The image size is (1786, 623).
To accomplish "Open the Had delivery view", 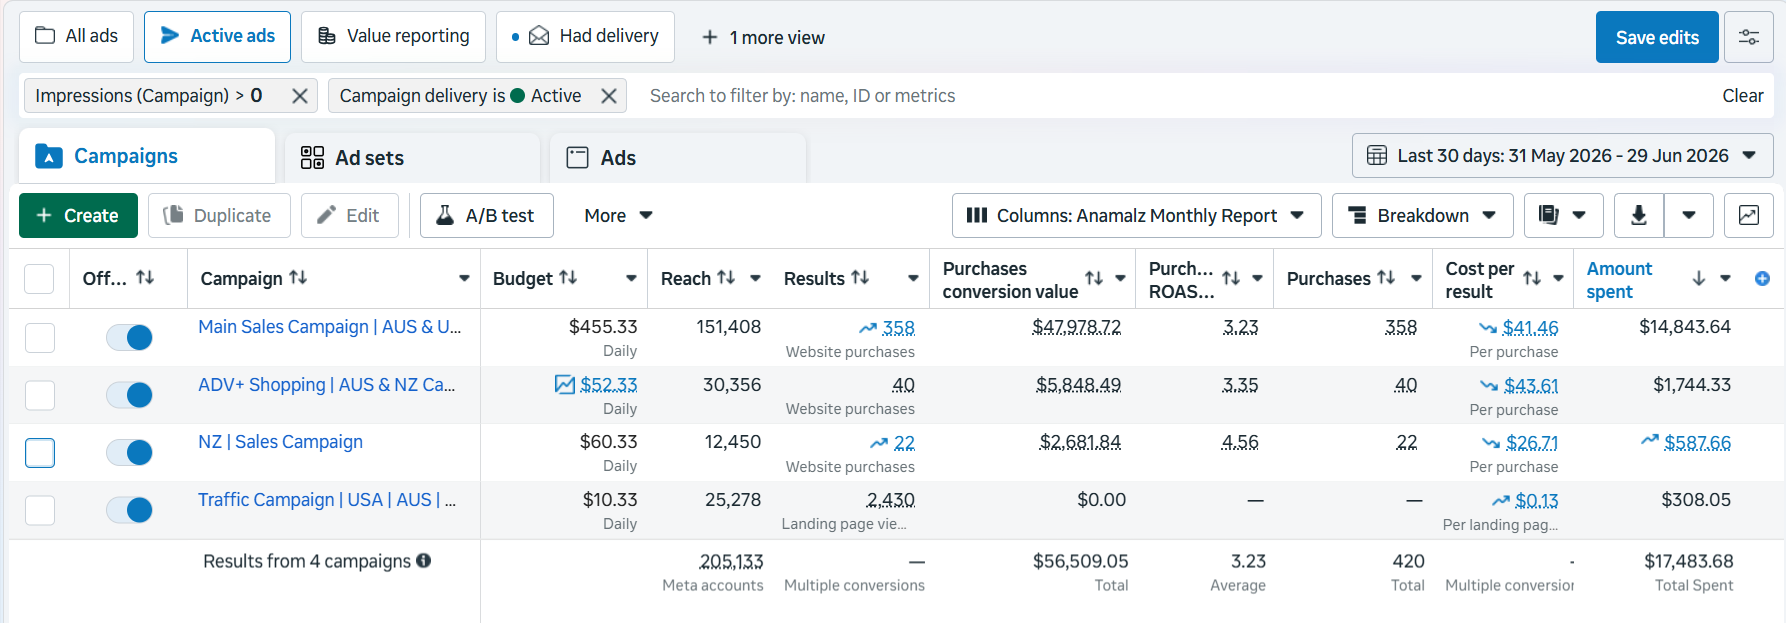I will pos(585,37).
